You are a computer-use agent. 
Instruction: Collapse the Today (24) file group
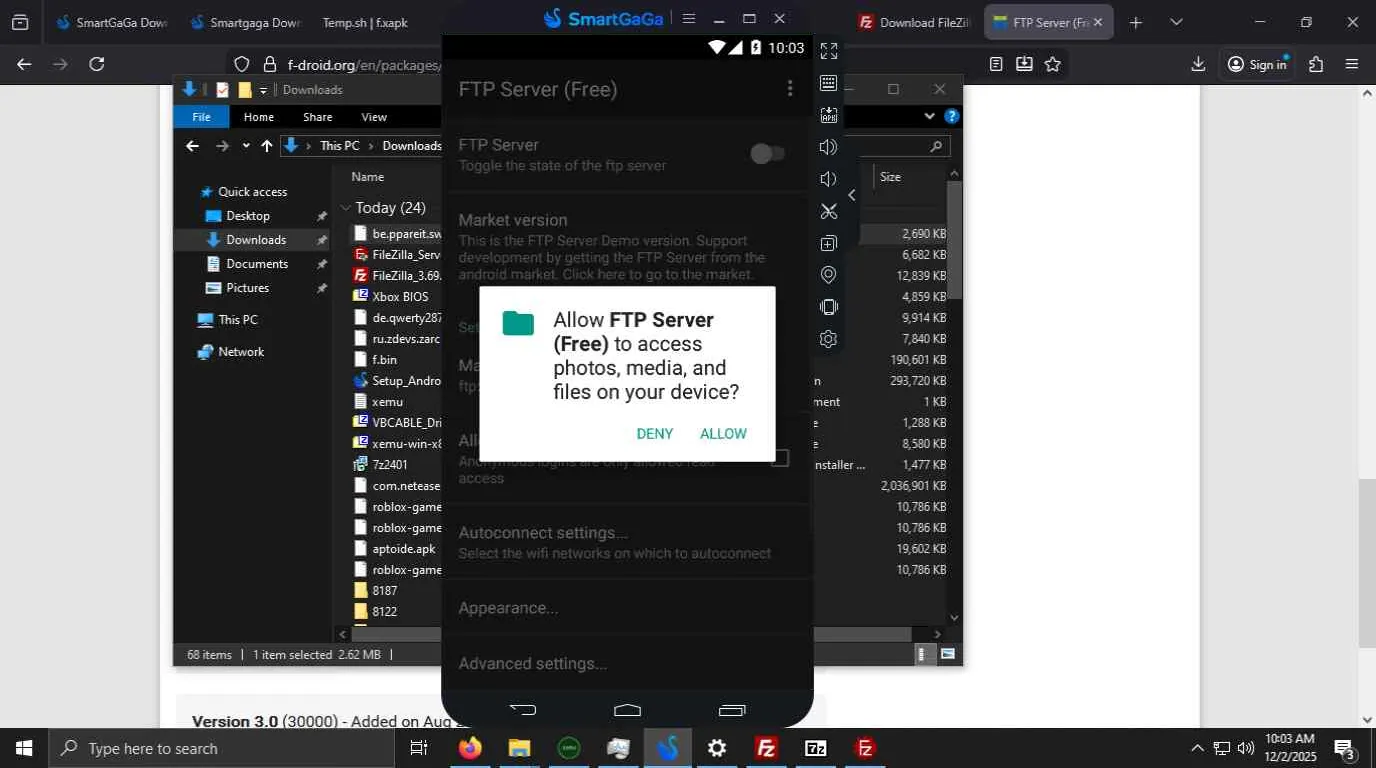click(346, 208)
